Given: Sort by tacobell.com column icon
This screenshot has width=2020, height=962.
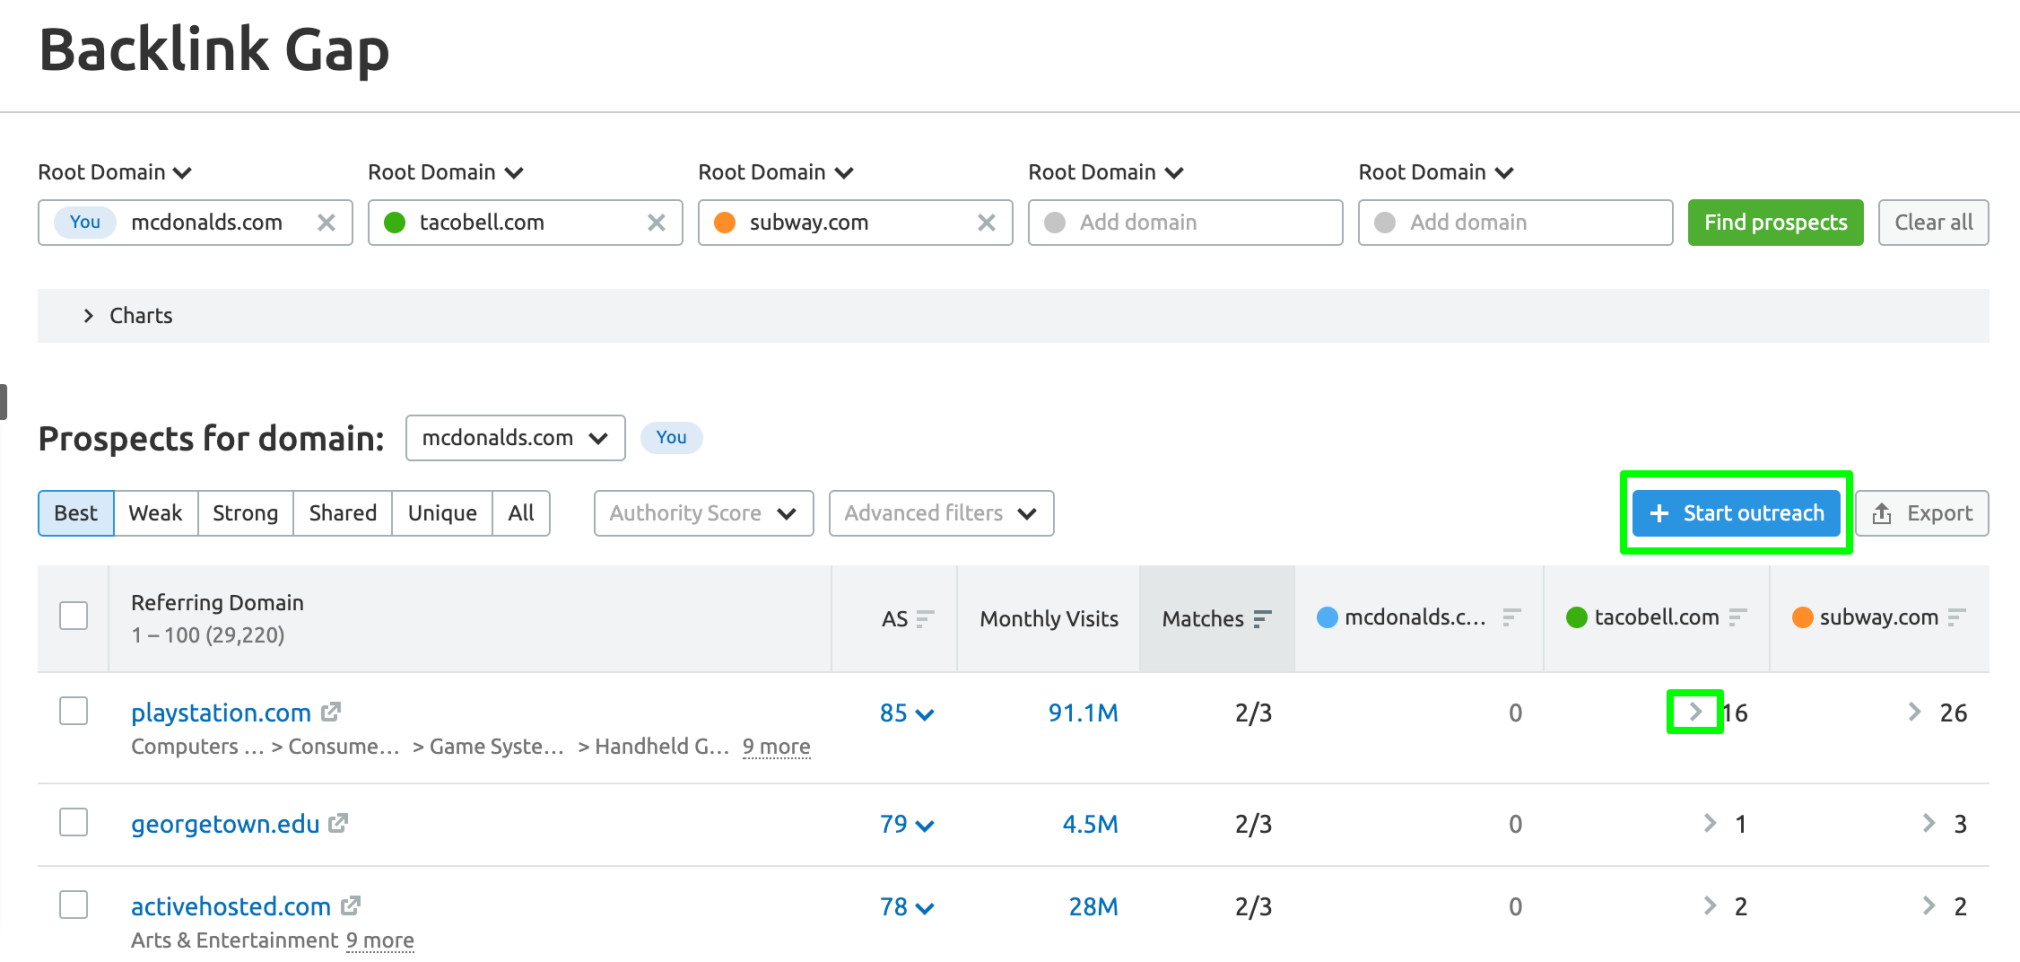Looking at the screenshot, I should point(1738,617).
